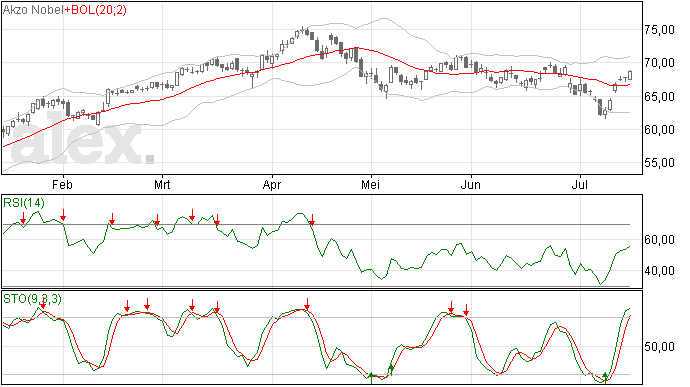Click the Mrt month label
This screenshot has height=387, width=690.
(x=162, y=184)
